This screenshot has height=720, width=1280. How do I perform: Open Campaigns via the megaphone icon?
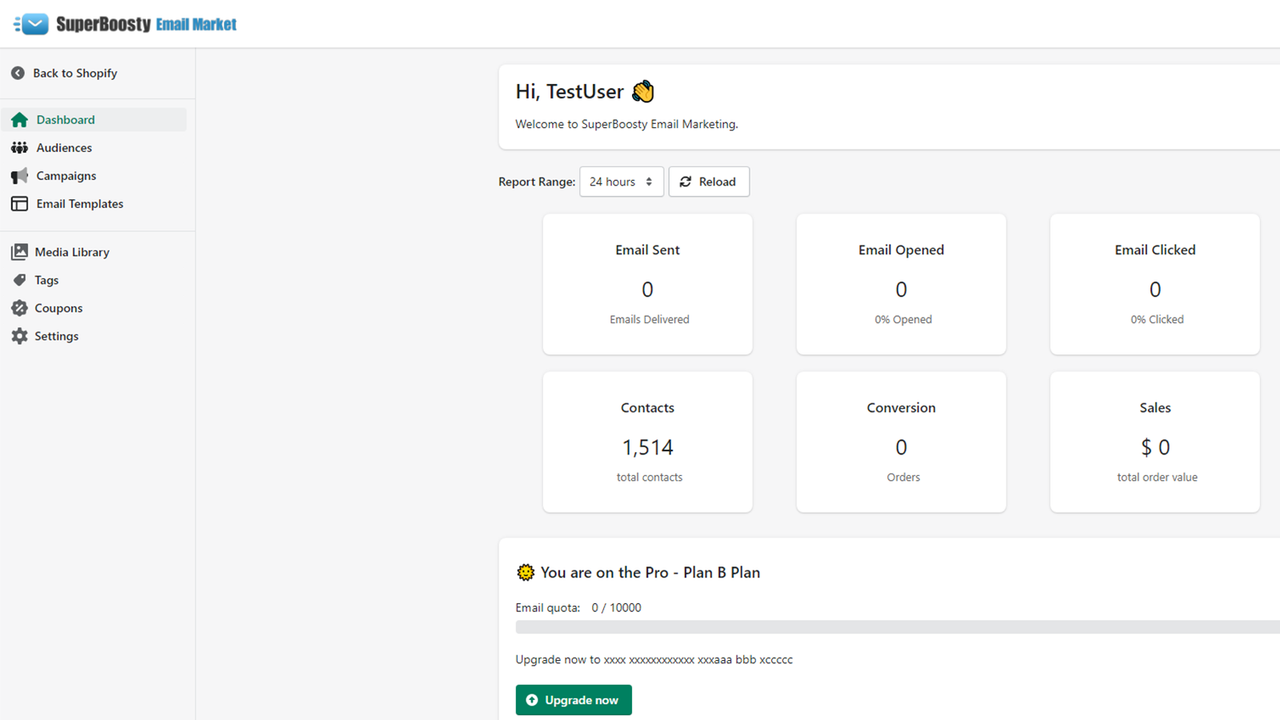(x=17, y=175)
